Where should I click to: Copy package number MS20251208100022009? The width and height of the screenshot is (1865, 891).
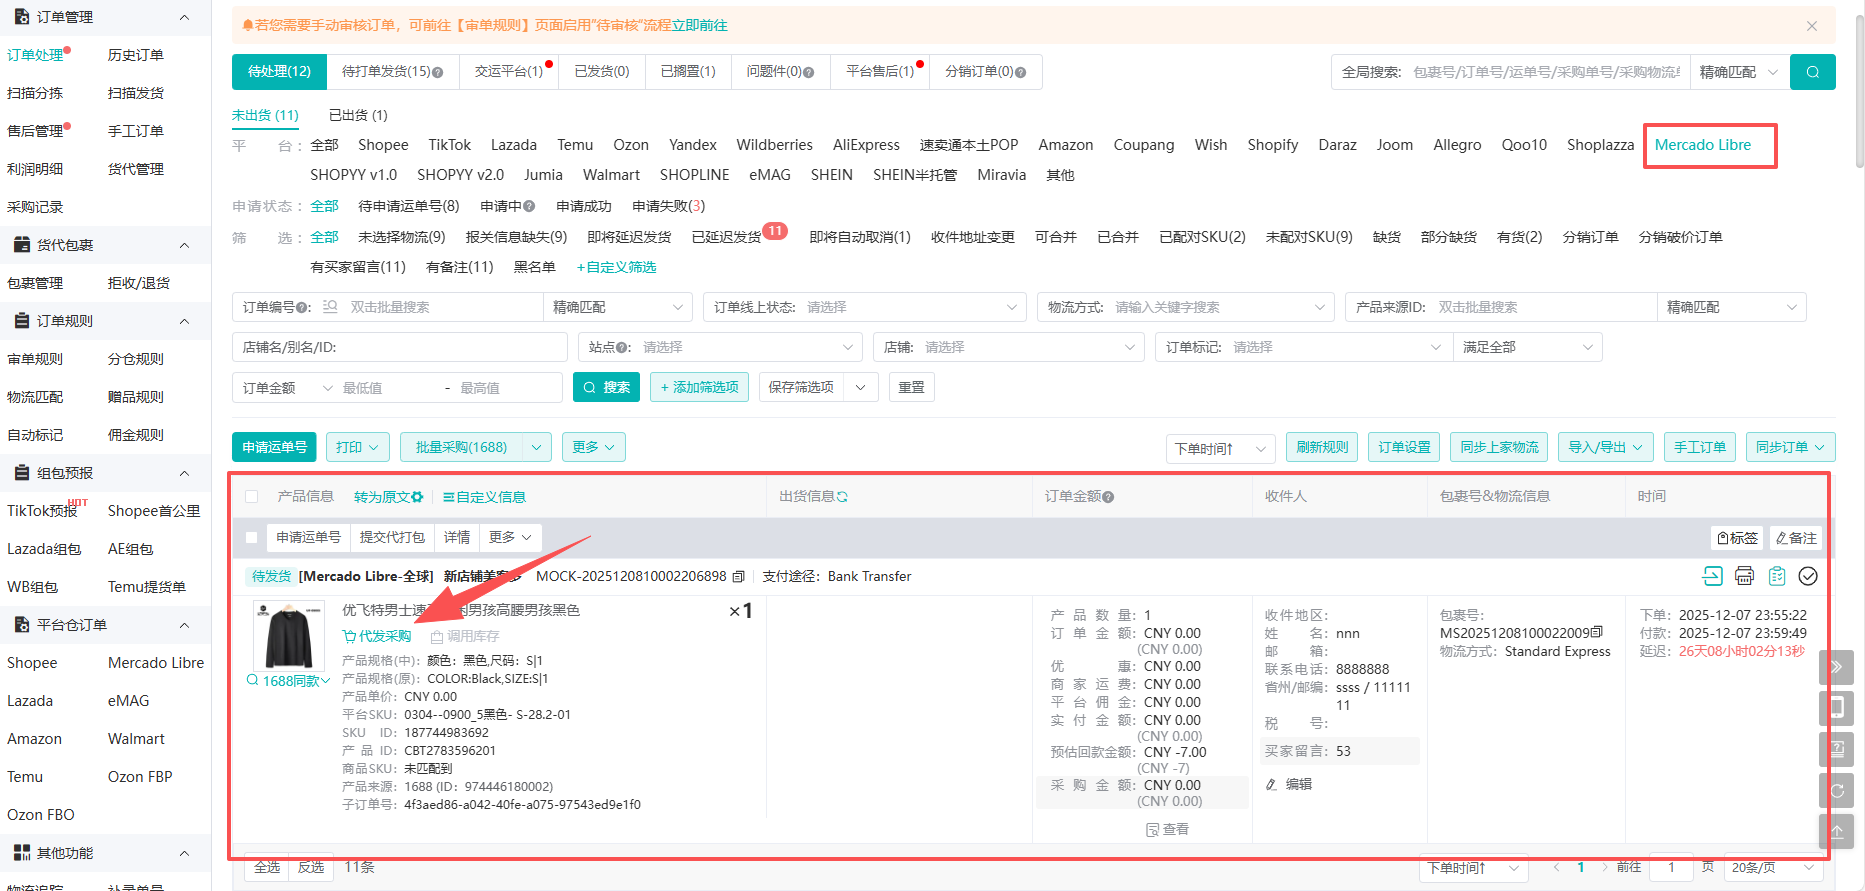point(1597,632)
